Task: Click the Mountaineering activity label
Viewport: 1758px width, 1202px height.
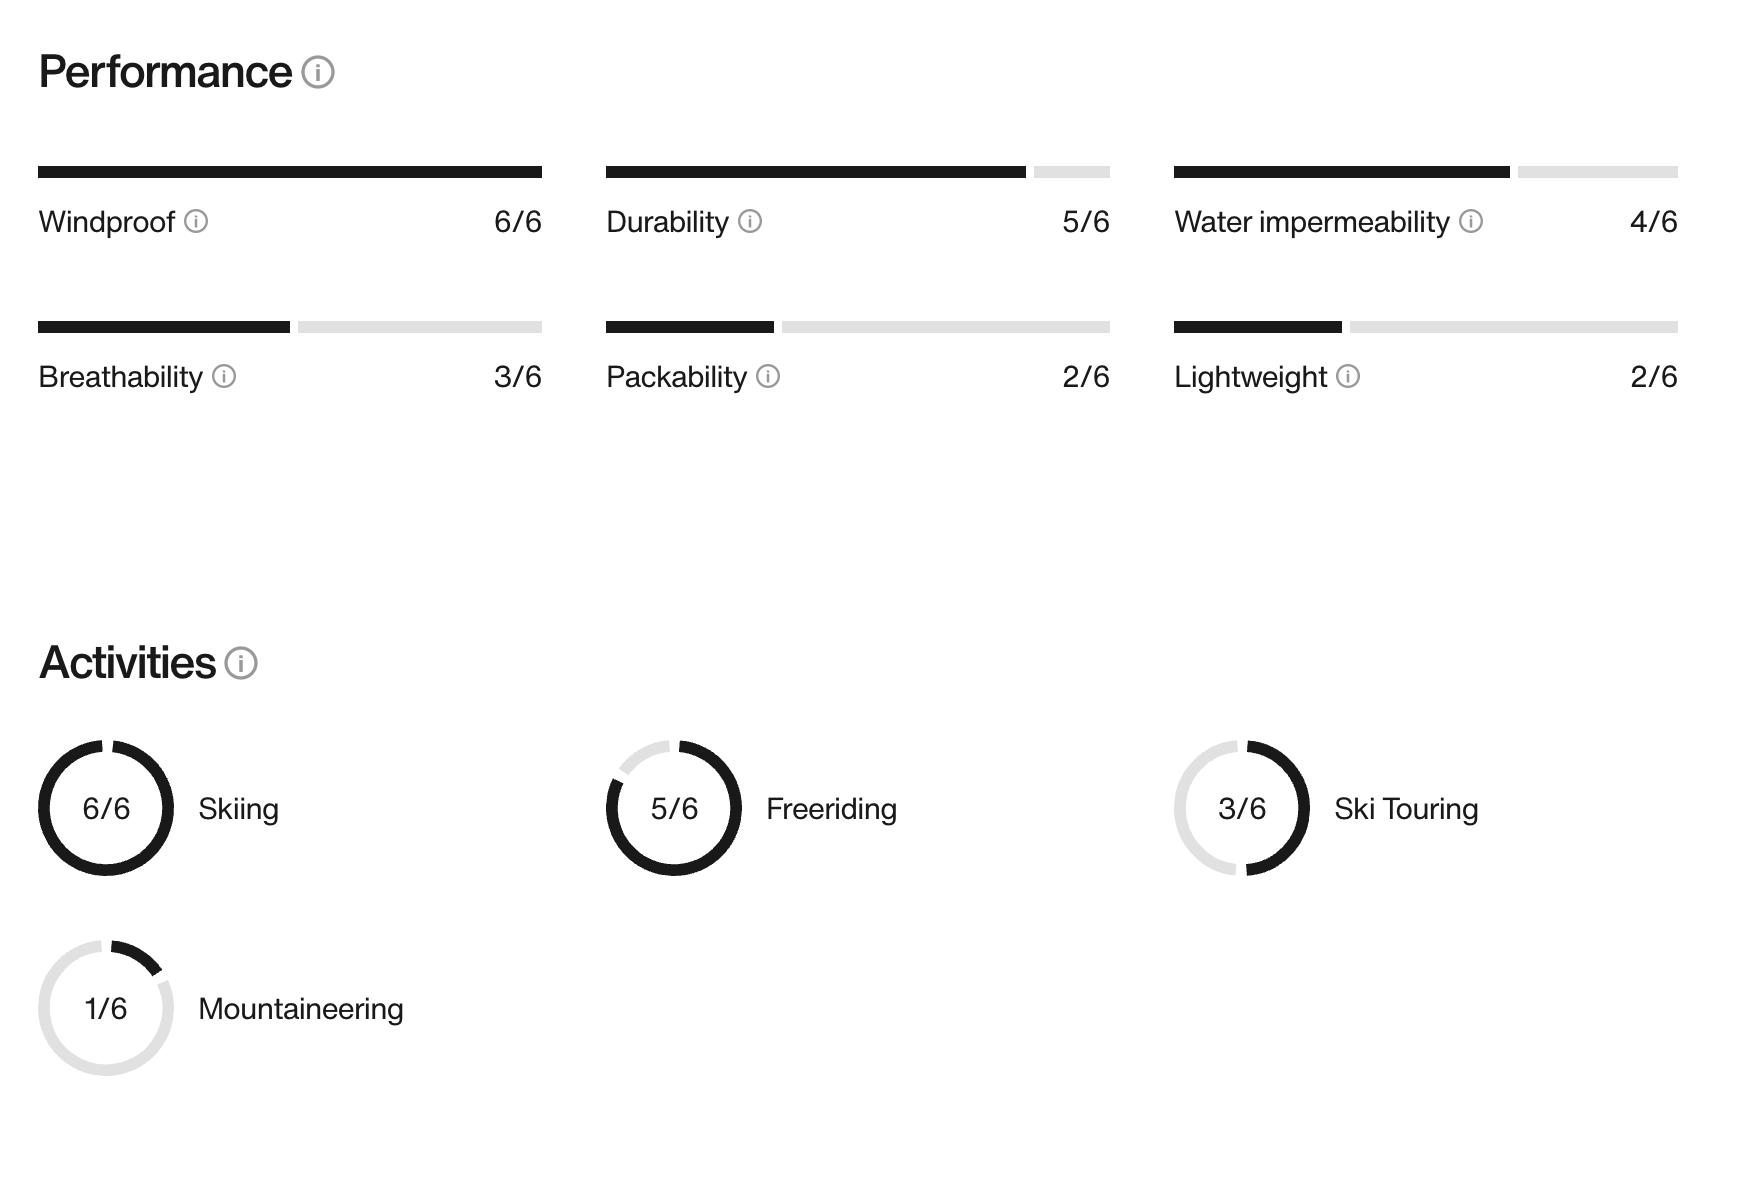Action: pyautogui.click(x=301, y=1008)
